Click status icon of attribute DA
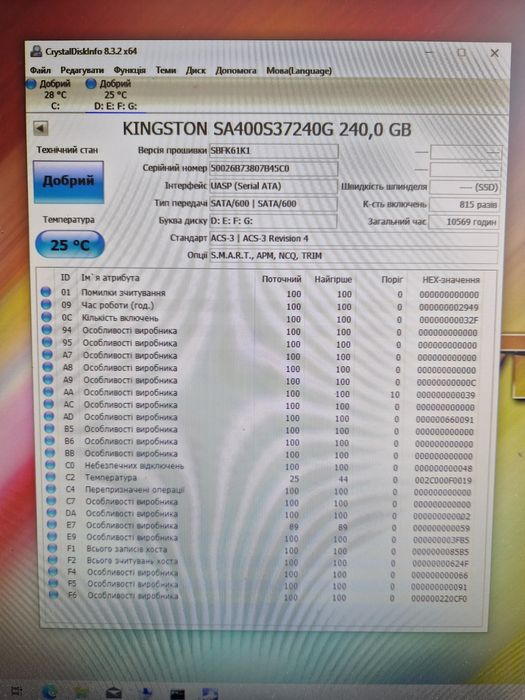 pyautogui.click(x=52, y=512)
